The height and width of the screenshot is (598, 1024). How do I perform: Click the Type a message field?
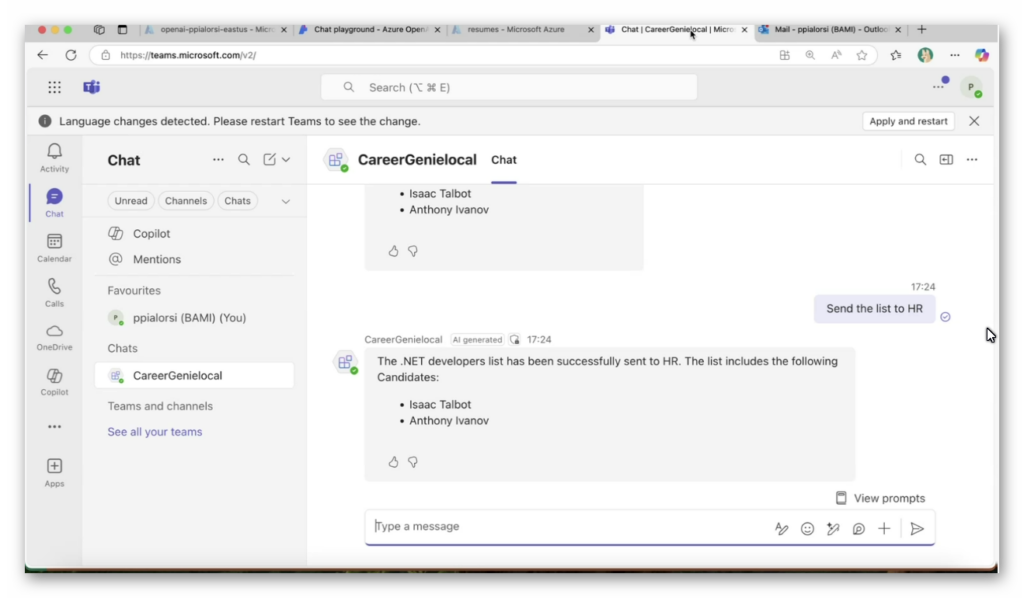[568, 527]
